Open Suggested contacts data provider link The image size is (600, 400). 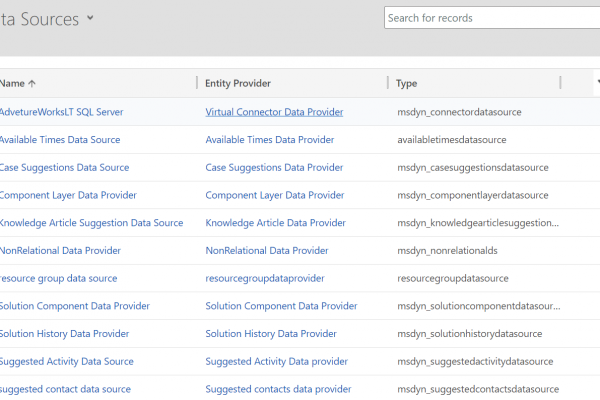coord(278,389)
